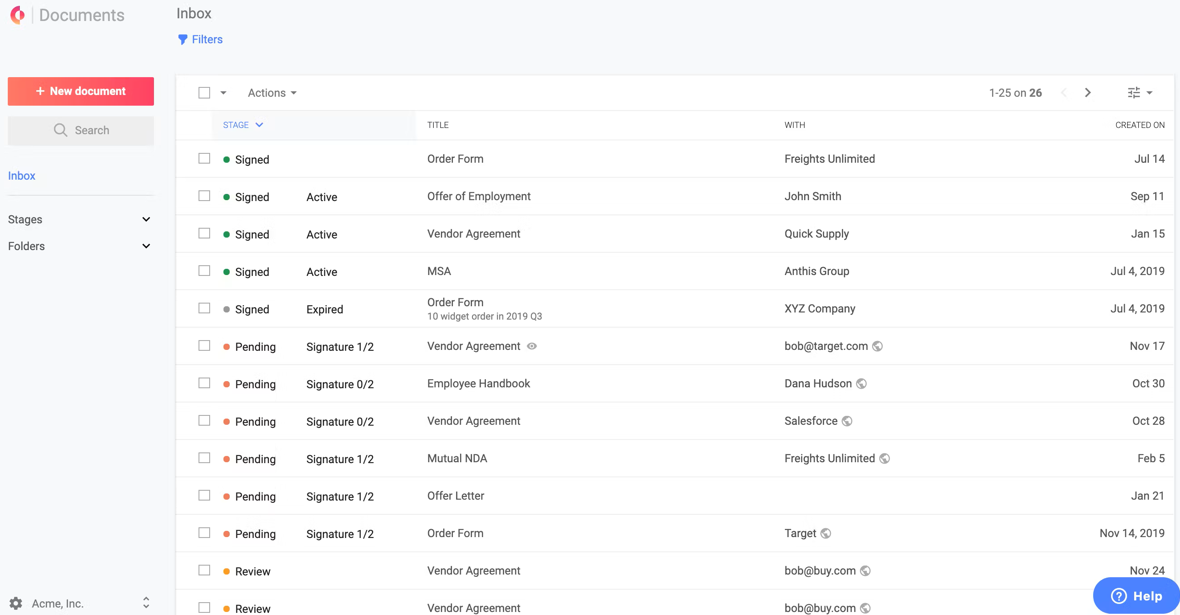1180x615 pixels.
Task: Click the globe icon next to Dana Hudson
Action: pos(860,383)
